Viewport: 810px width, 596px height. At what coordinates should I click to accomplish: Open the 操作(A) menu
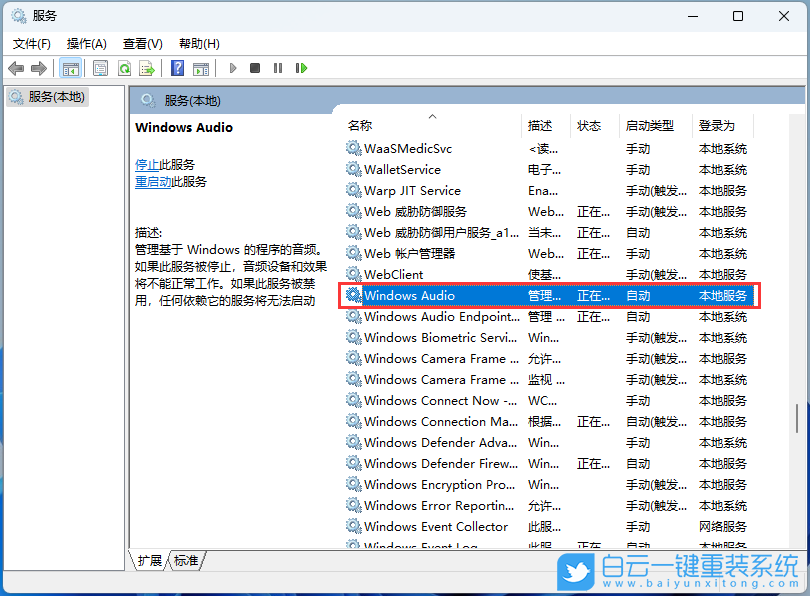pyautogui.click(x=88, y=43)
